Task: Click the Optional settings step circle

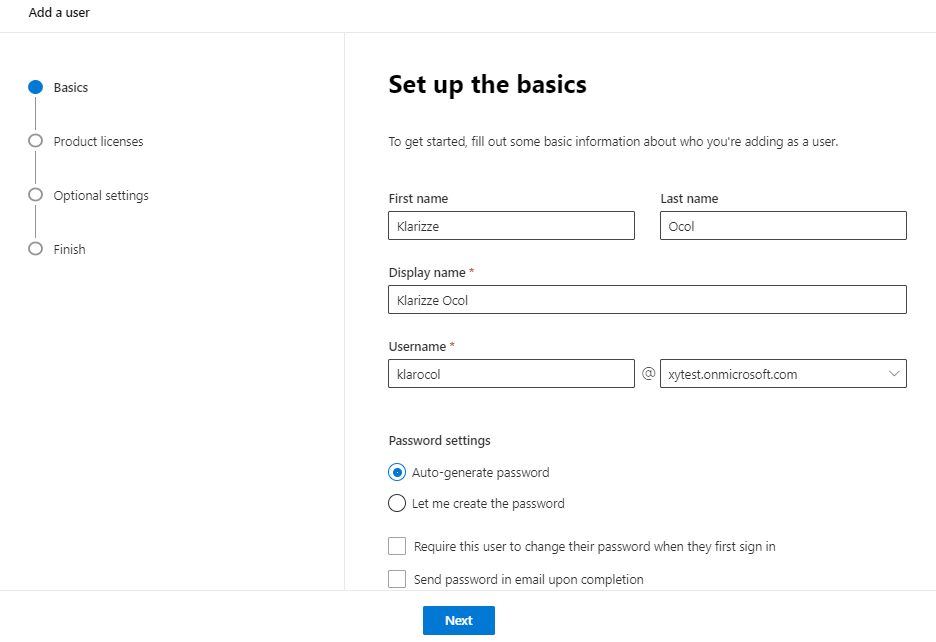Action: (36, 195)
